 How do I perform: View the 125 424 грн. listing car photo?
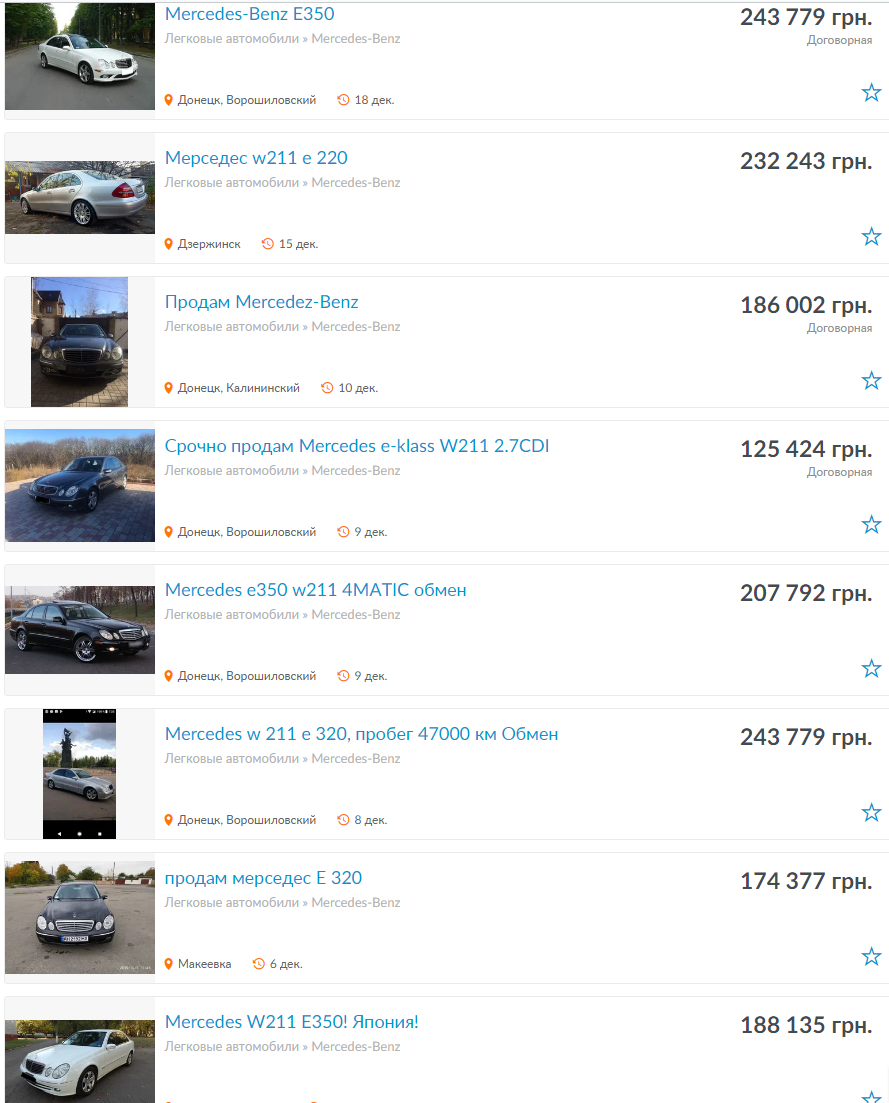pos(79,485)
